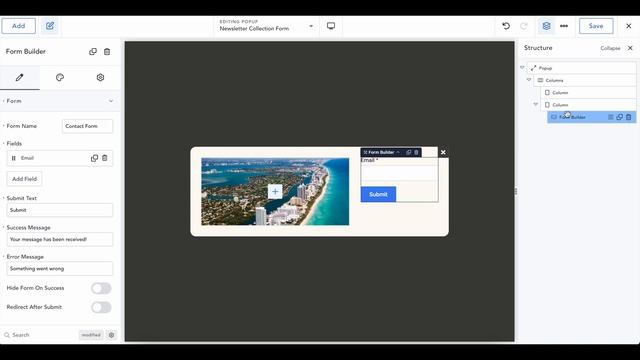The height and width of the screenshot is (360, 640).
Task: Collapse the Columns tree node arrow
Action: coord(529,80)
